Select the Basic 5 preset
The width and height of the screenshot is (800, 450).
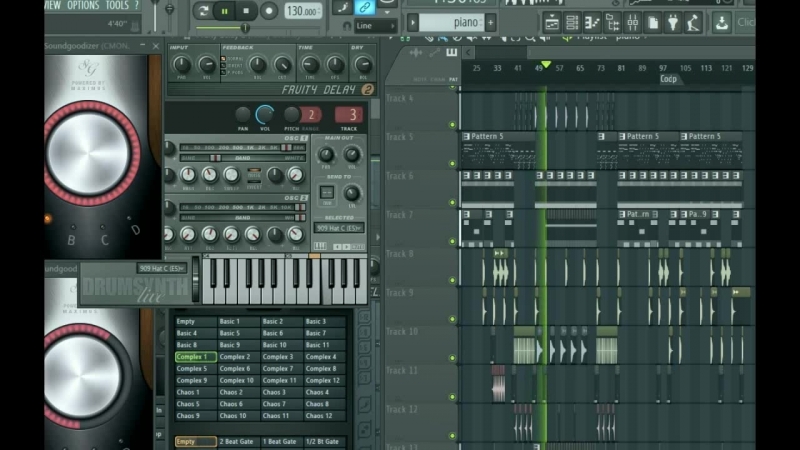239,333
